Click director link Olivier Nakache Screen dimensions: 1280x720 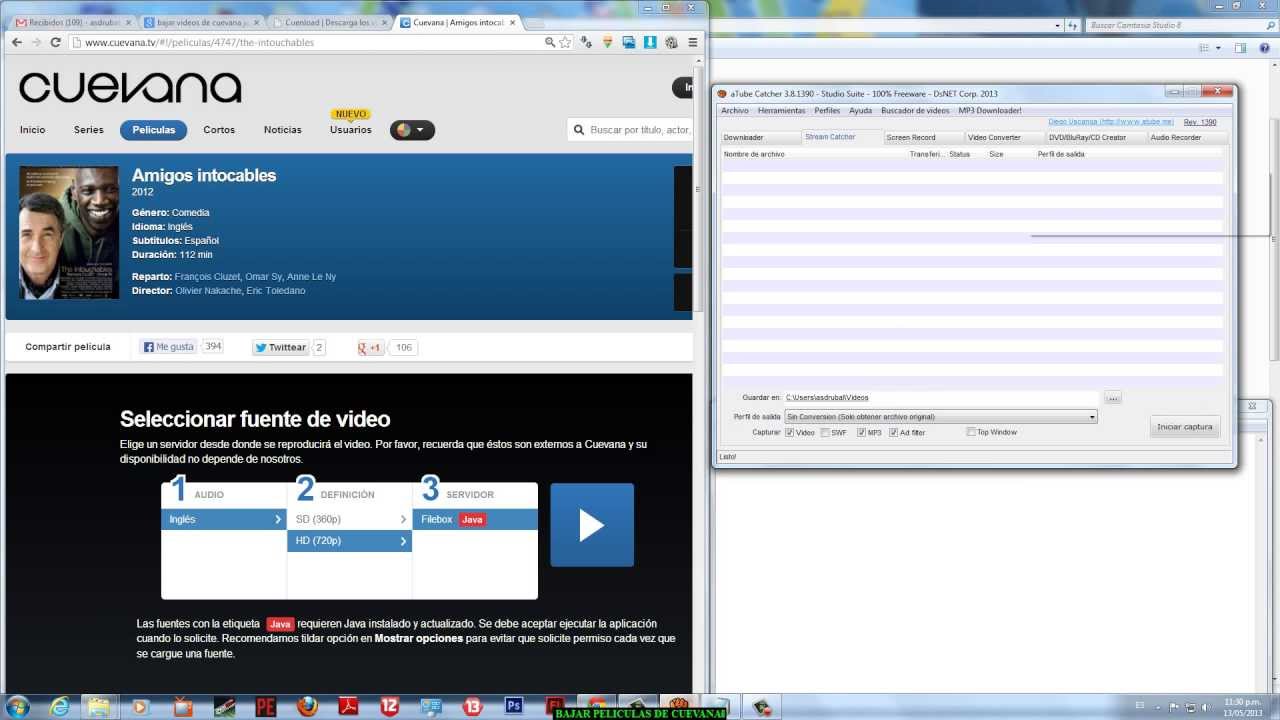(x=208, y=291)
